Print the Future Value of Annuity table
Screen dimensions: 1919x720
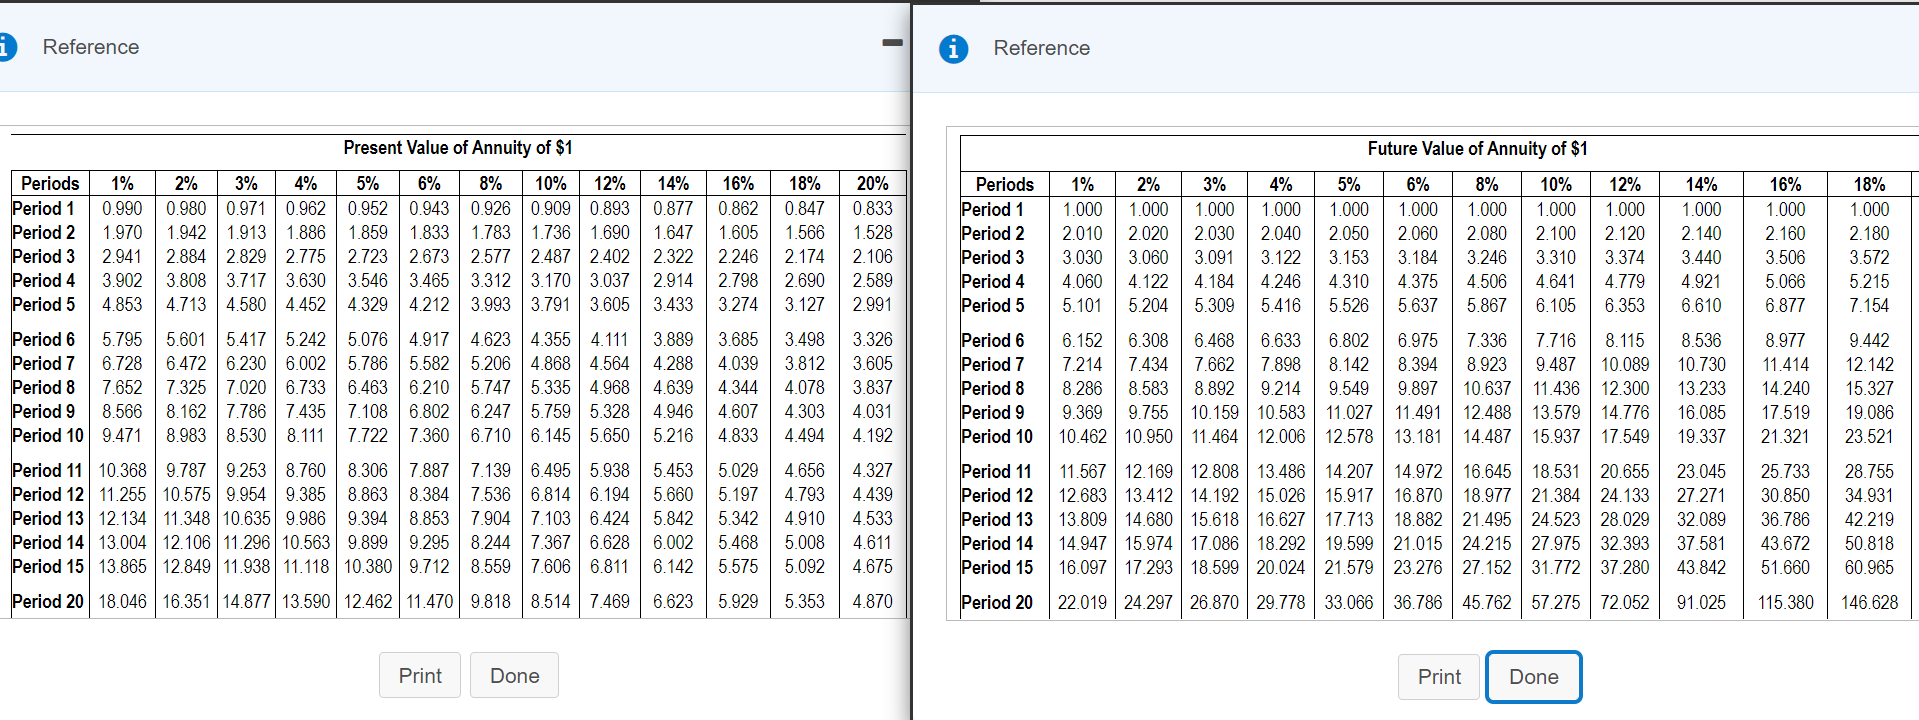point(1439,676)
